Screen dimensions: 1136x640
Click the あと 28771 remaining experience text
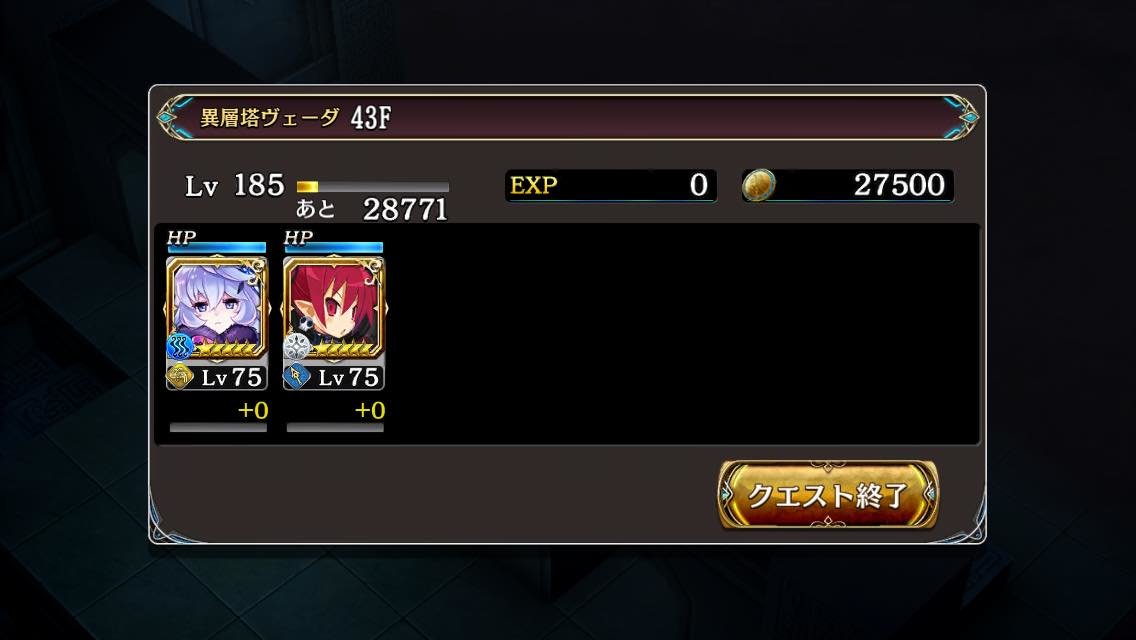pyautogui.click(x=372, y=209)
